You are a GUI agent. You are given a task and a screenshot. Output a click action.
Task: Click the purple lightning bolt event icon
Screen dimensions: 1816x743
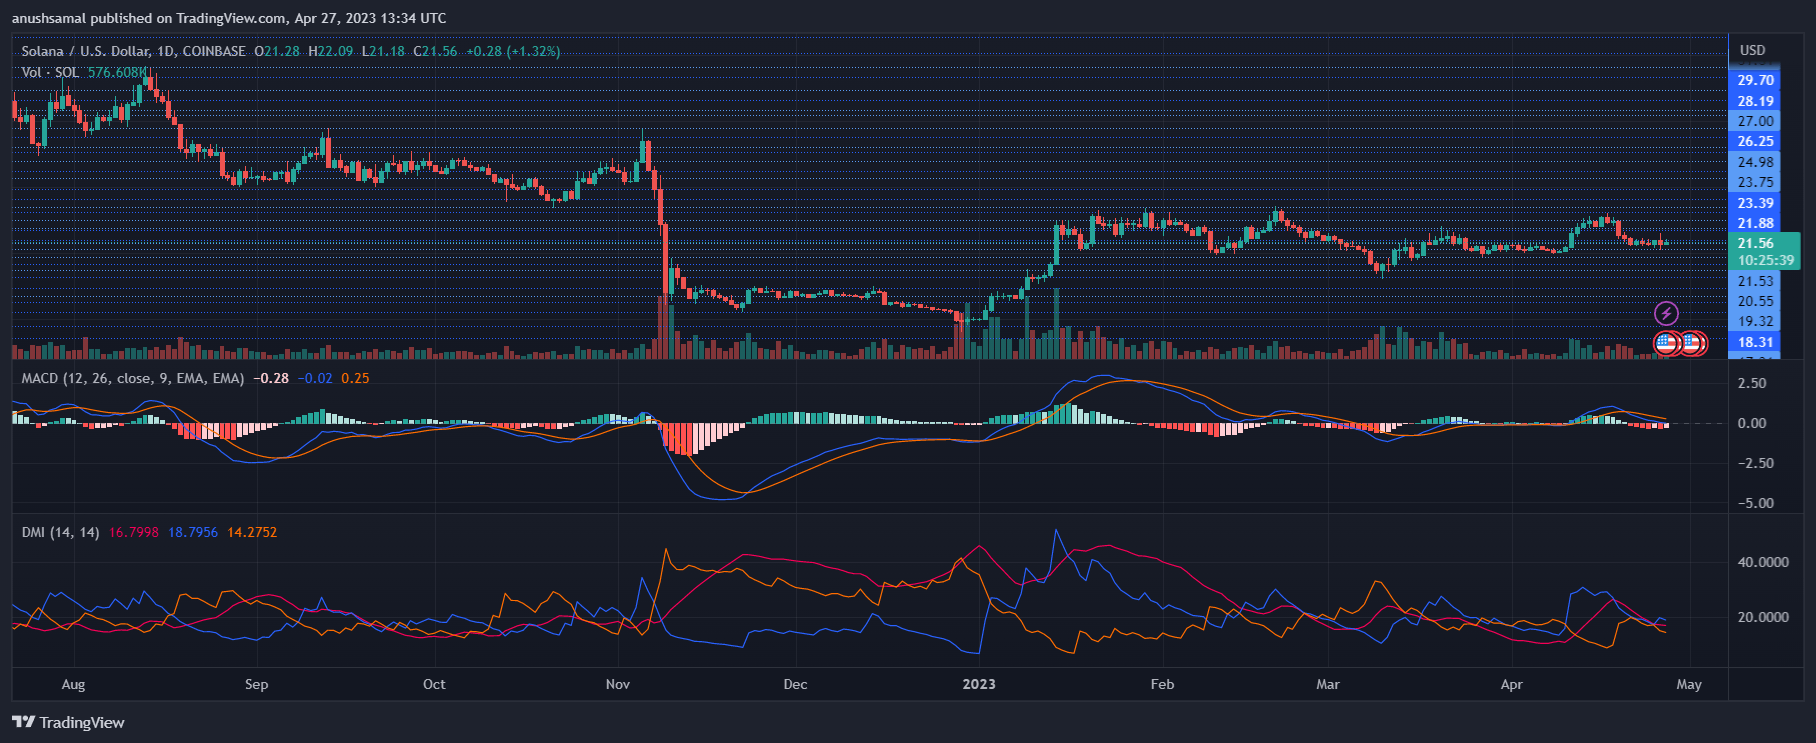[1666, 314]
